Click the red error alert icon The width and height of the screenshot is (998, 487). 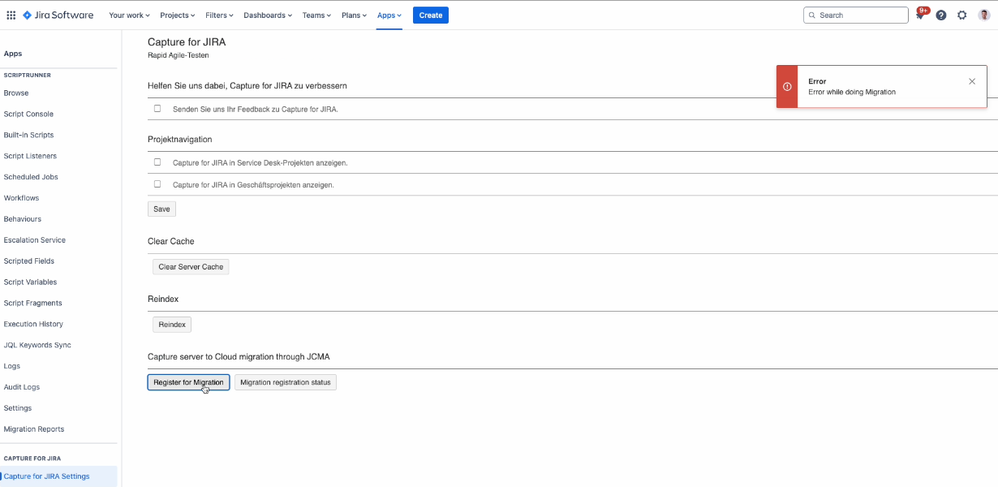787,87
